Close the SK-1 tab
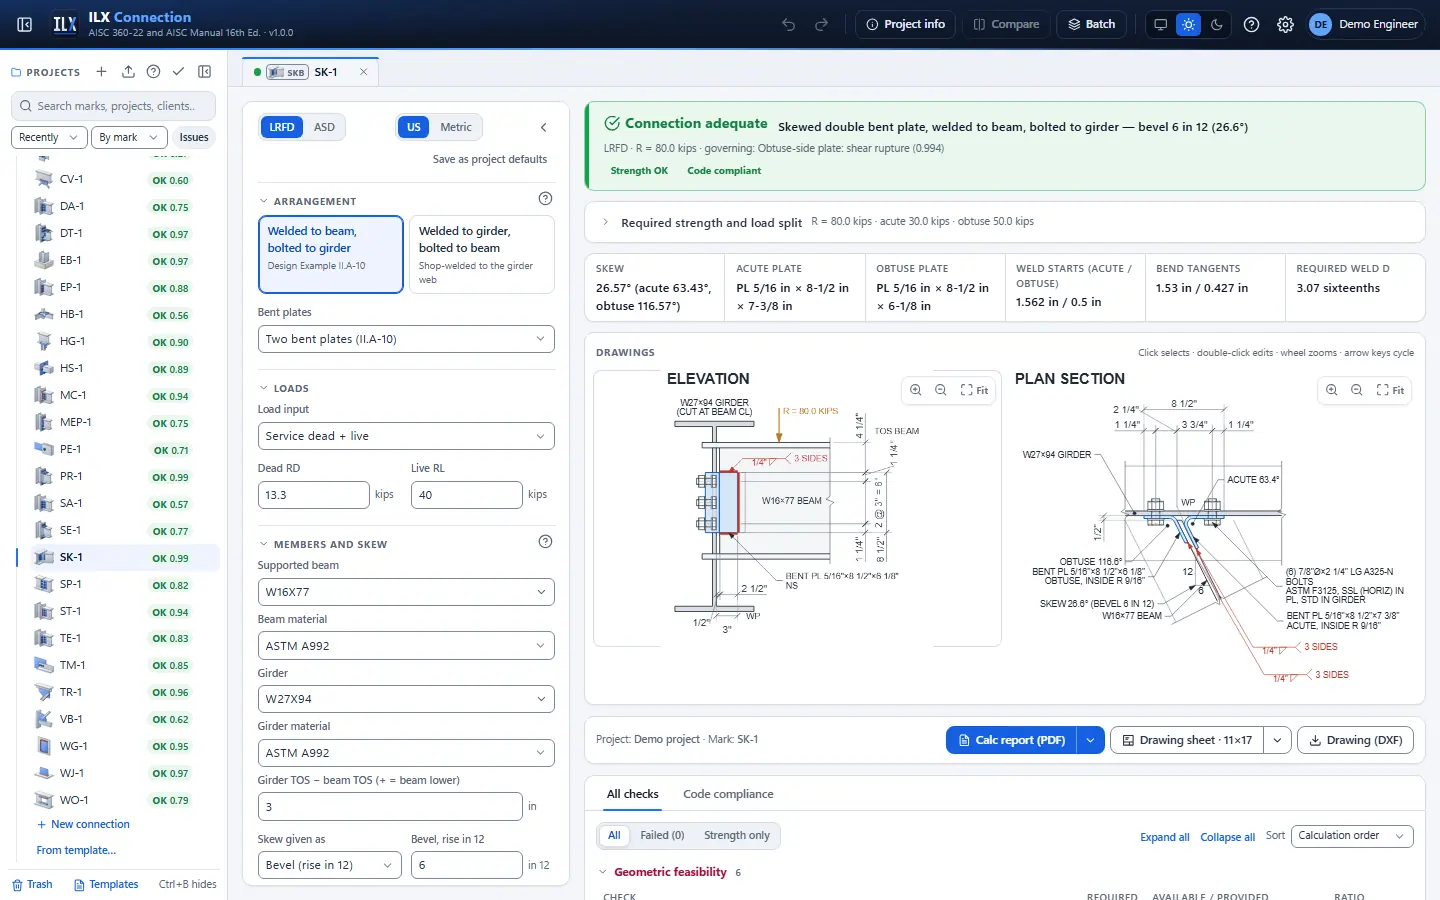Image resolution: width=1440 pixels, height=900 pixels. (364, 72)
